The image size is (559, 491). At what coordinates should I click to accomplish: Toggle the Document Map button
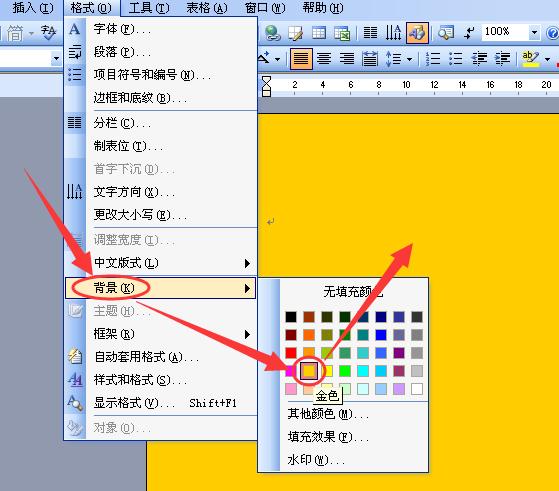coord(446,33)
